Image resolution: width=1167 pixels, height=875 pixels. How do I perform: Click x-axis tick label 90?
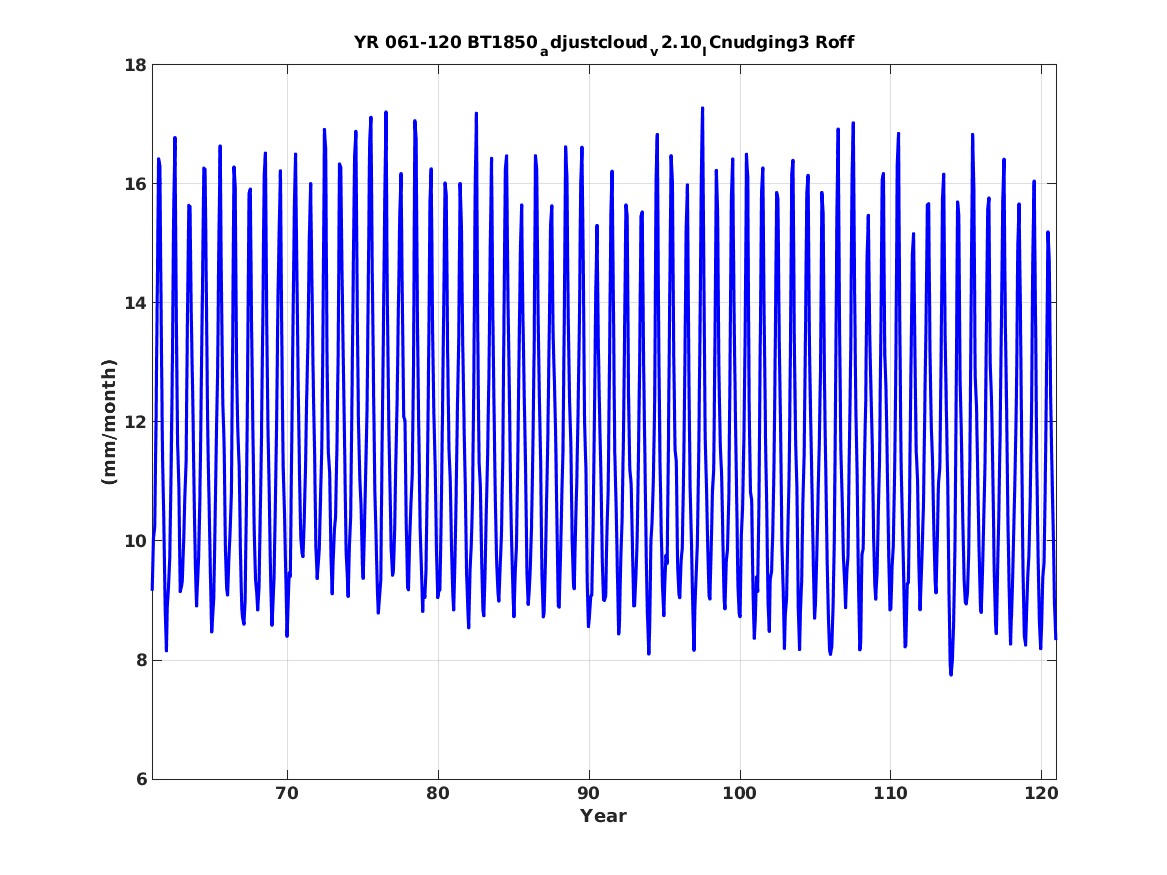pyautogui.click(x=589, y=794)
